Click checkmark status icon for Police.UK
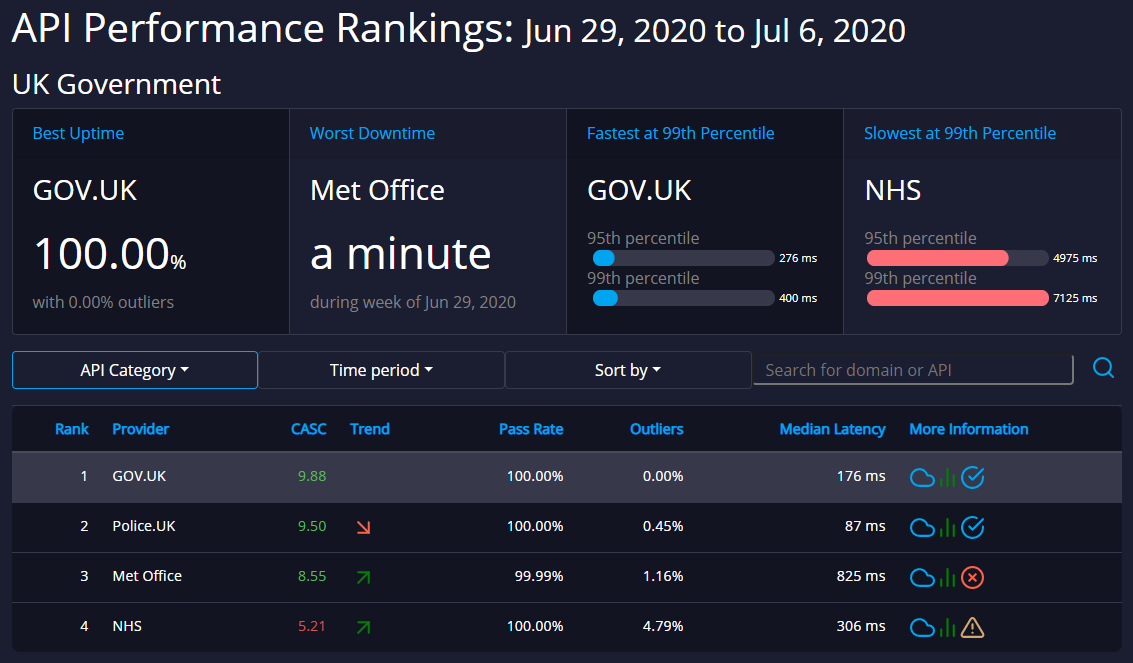1133x663 pixels. (x=973, y=527)
